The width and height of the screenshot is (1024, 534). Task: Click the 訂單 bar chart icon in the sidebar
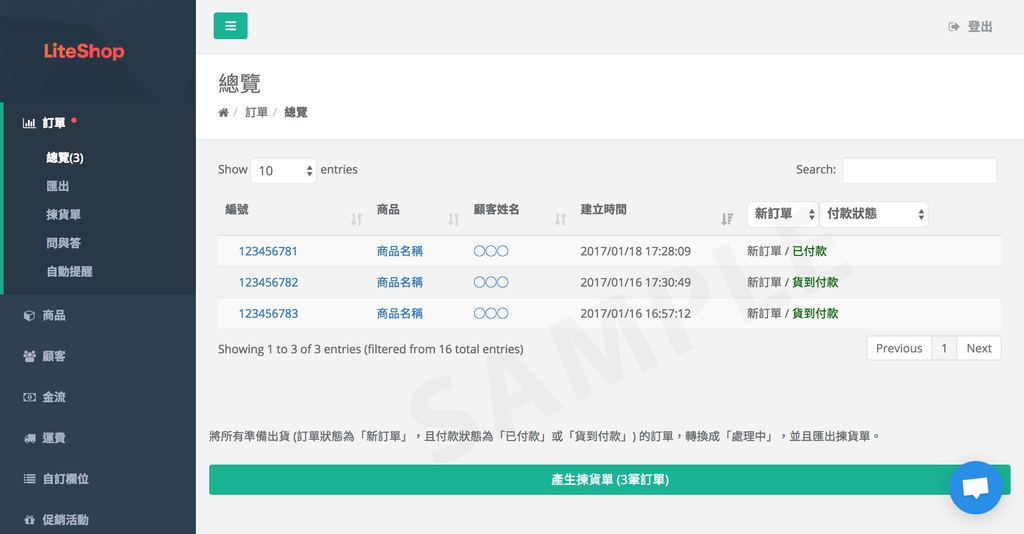point(29,123)
